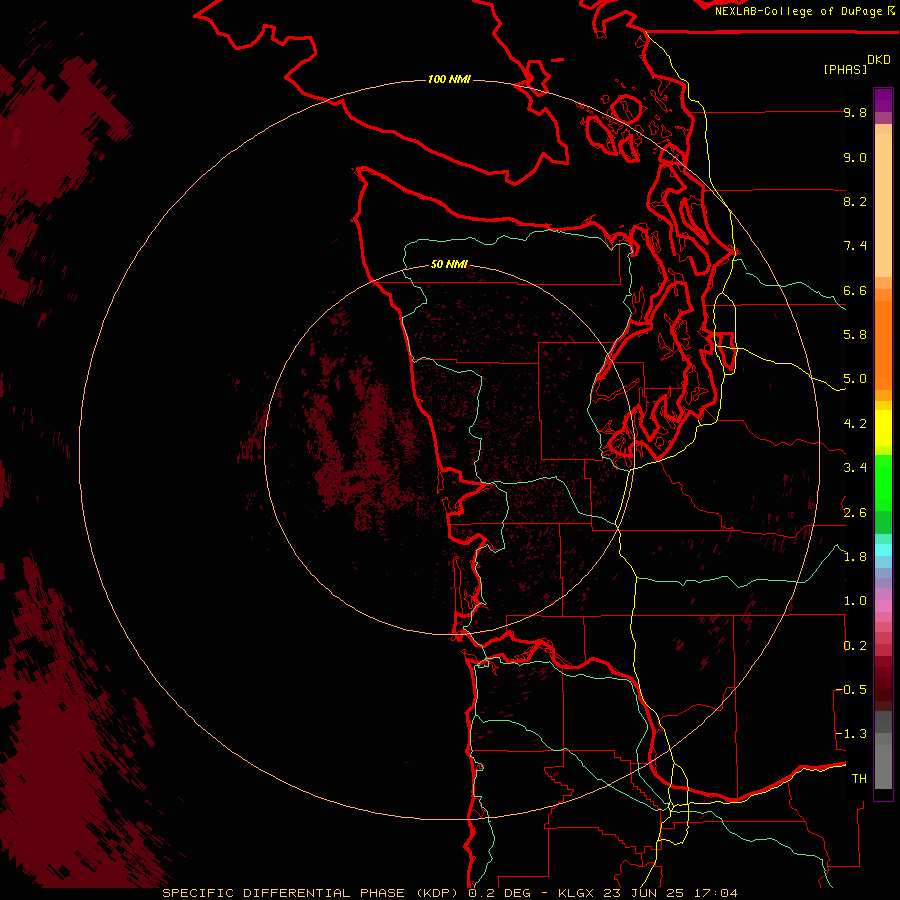Click the 7.4 color scale value
This screenshot has height=900, width=900.
(855, 246)
